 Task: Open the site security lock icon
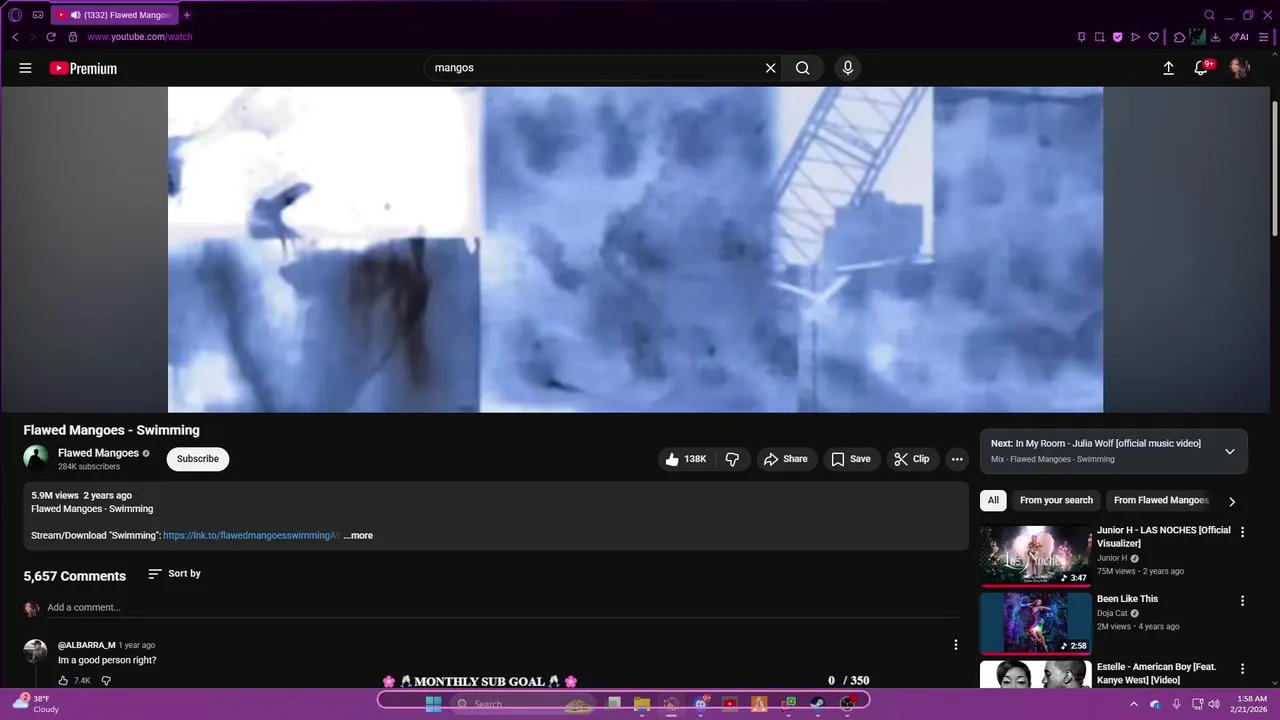72,37
